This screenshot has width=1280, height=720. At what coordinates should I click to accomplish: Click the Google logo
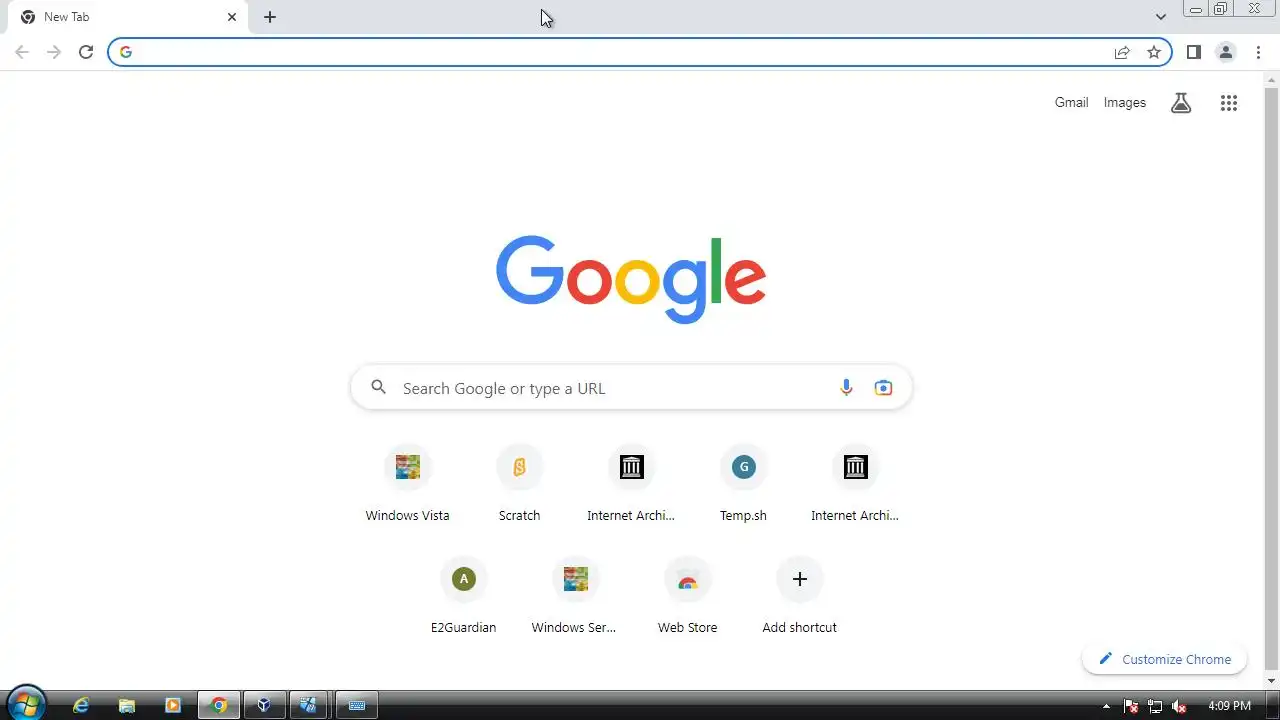point(631,279)
